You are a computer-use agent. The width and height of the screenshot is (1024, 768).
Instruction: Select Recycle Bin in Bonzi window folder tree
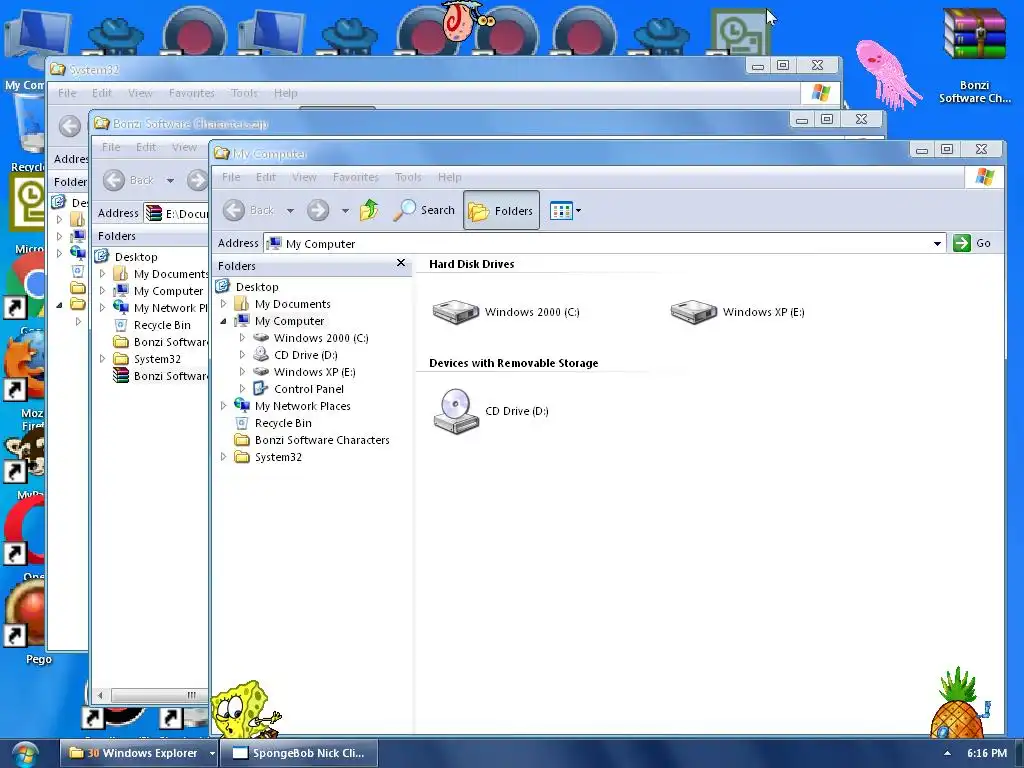(x=162, y=325)
